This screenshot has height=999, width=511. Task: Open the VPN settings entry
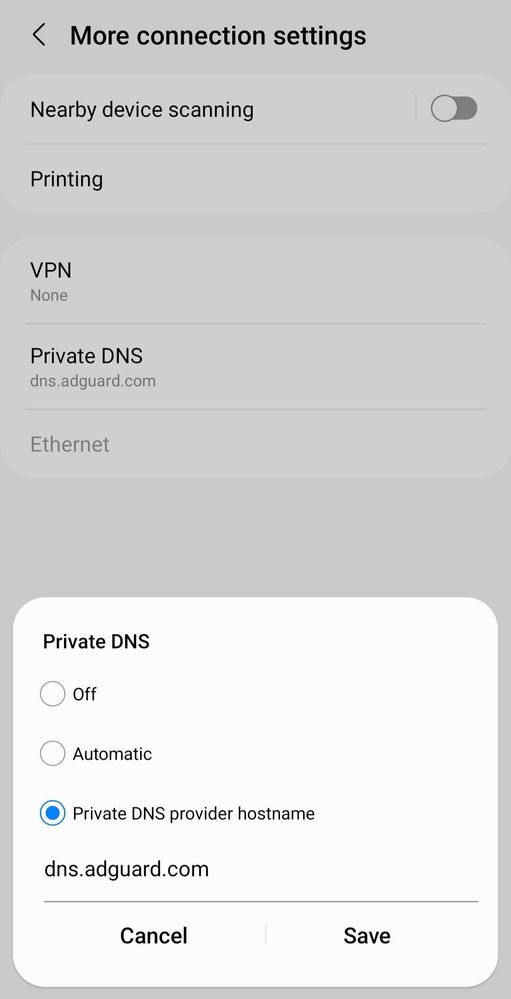click(x=255, y=281)
